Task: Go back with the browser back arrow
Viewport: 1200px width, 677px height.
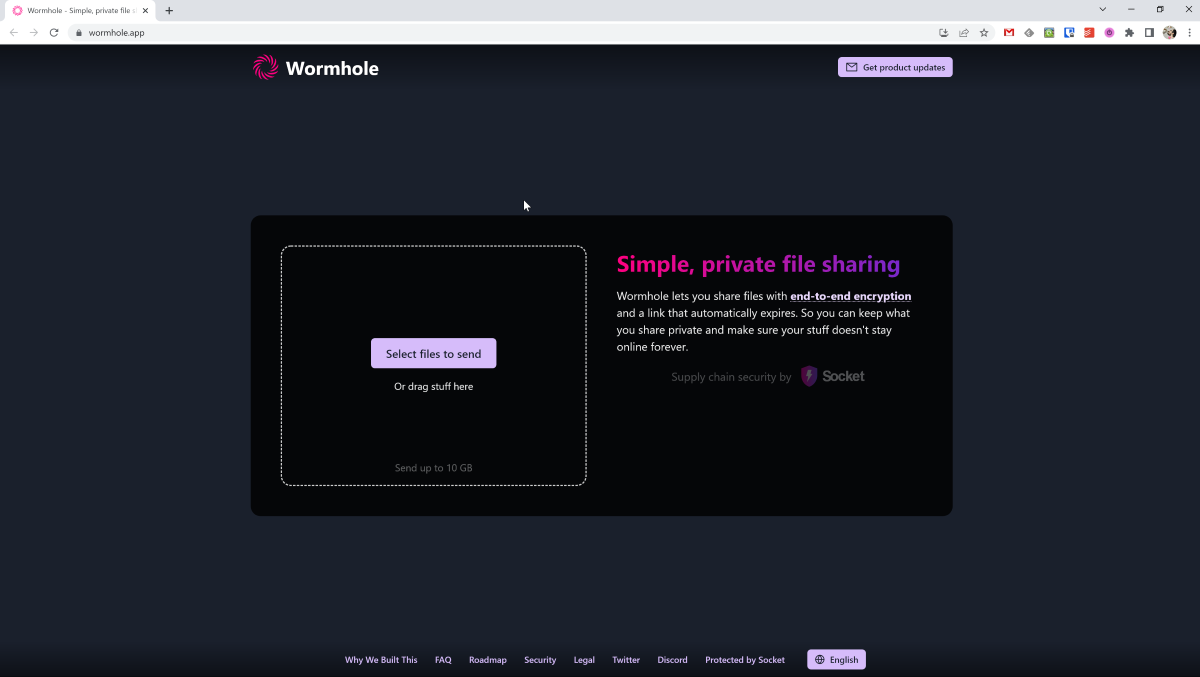Action: 14,32
